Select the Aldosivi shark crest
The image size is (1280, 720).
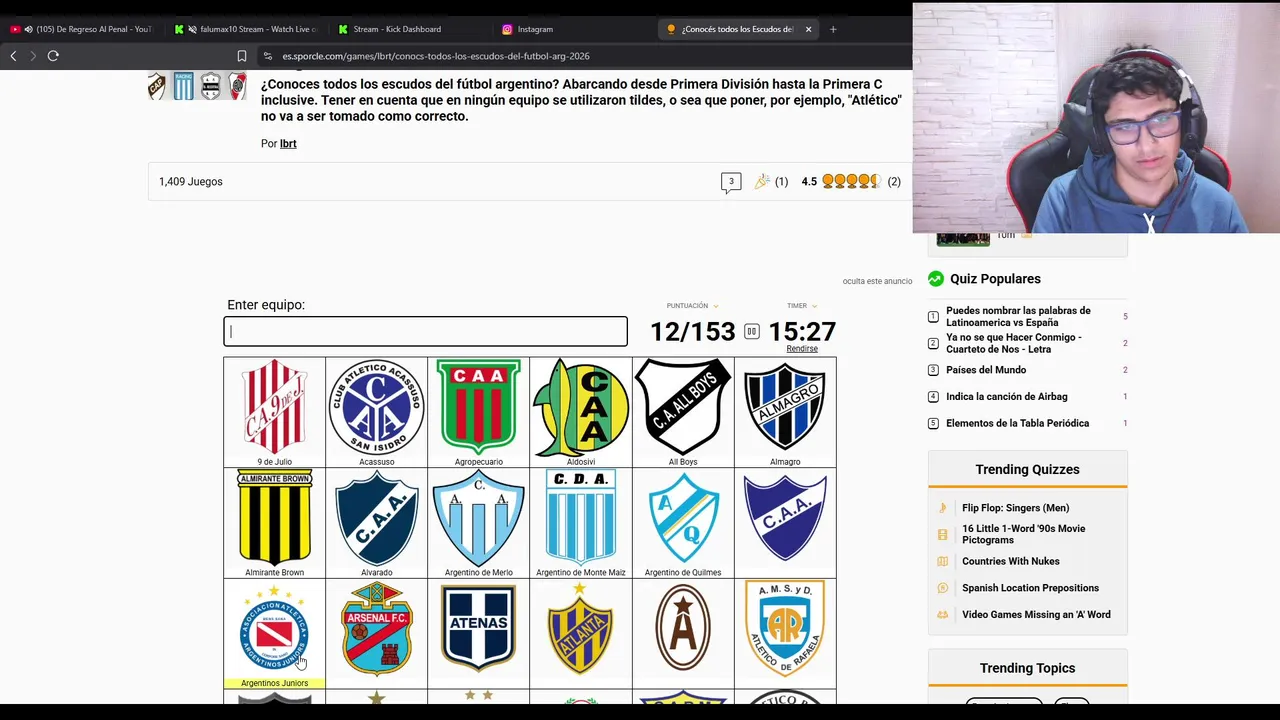580,408
